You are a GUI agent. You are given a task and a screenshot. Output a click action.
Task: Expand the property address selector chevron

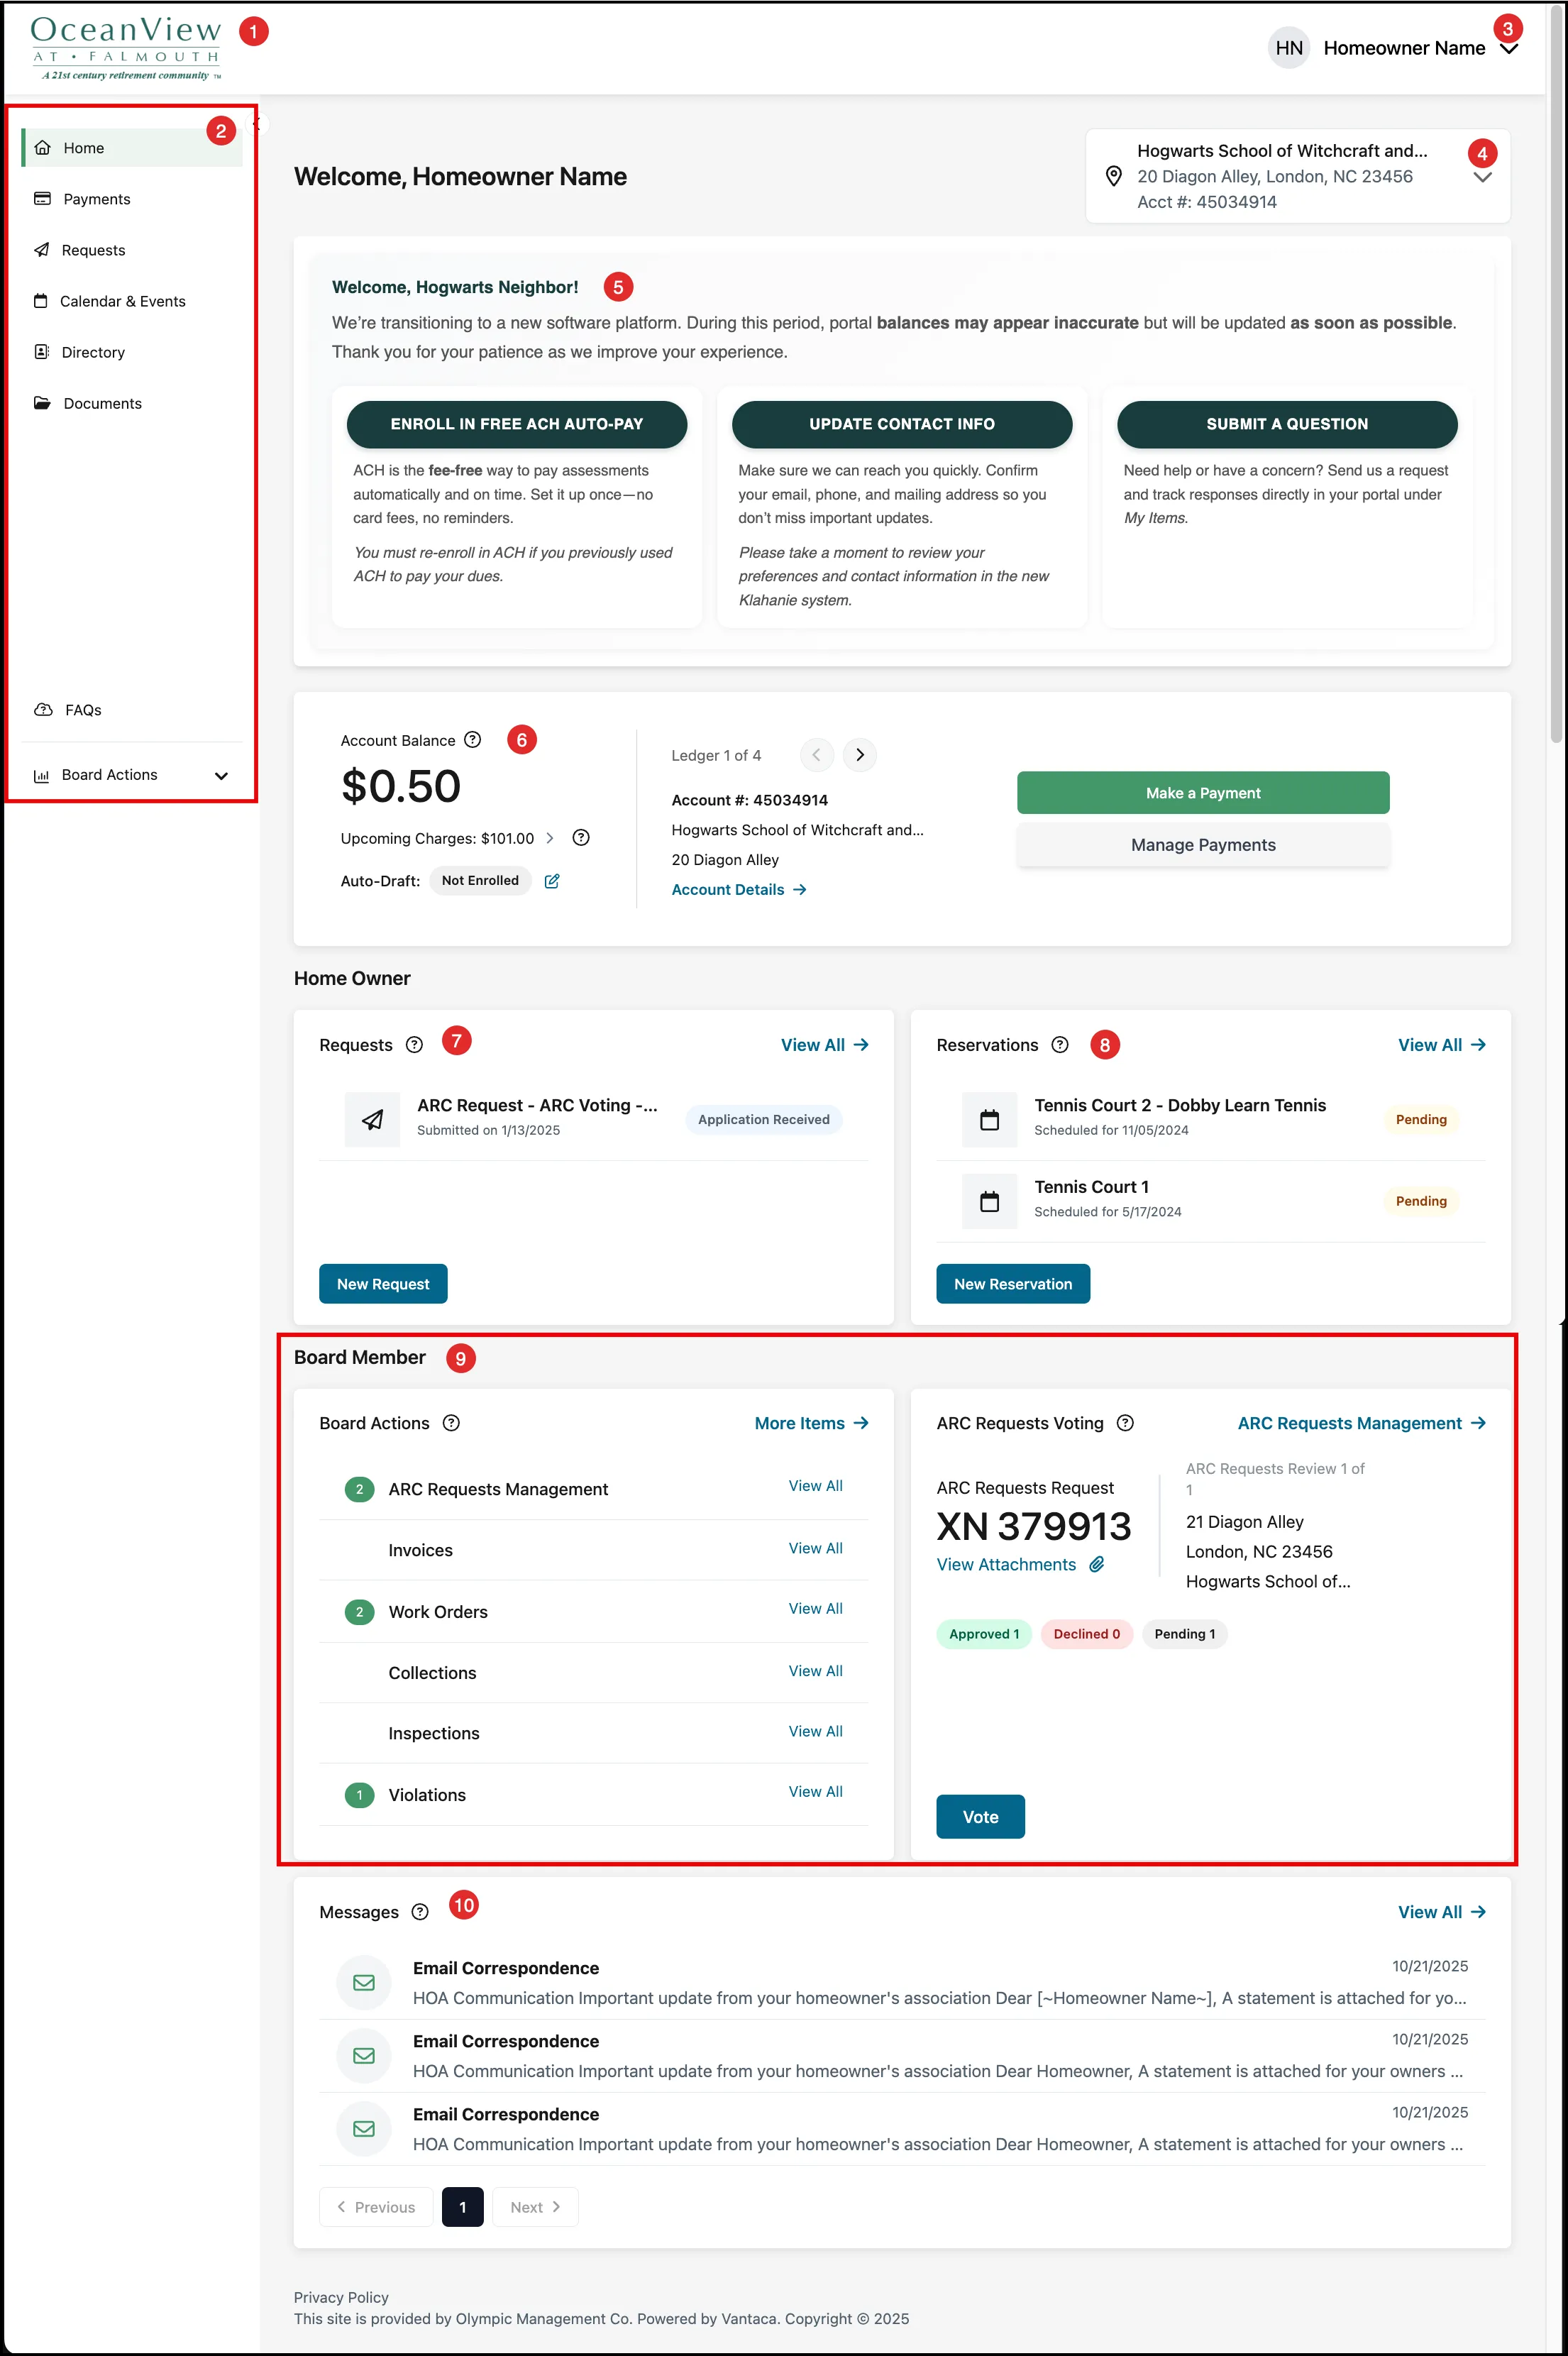[1482, 178]
